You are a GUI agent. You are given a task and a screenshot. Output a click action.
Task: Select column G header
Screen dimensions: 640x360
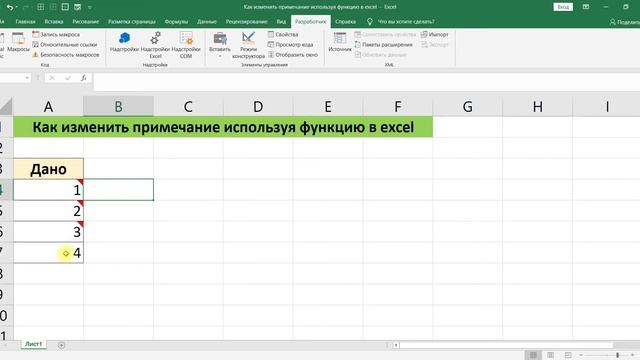click(x=468, y=107)
